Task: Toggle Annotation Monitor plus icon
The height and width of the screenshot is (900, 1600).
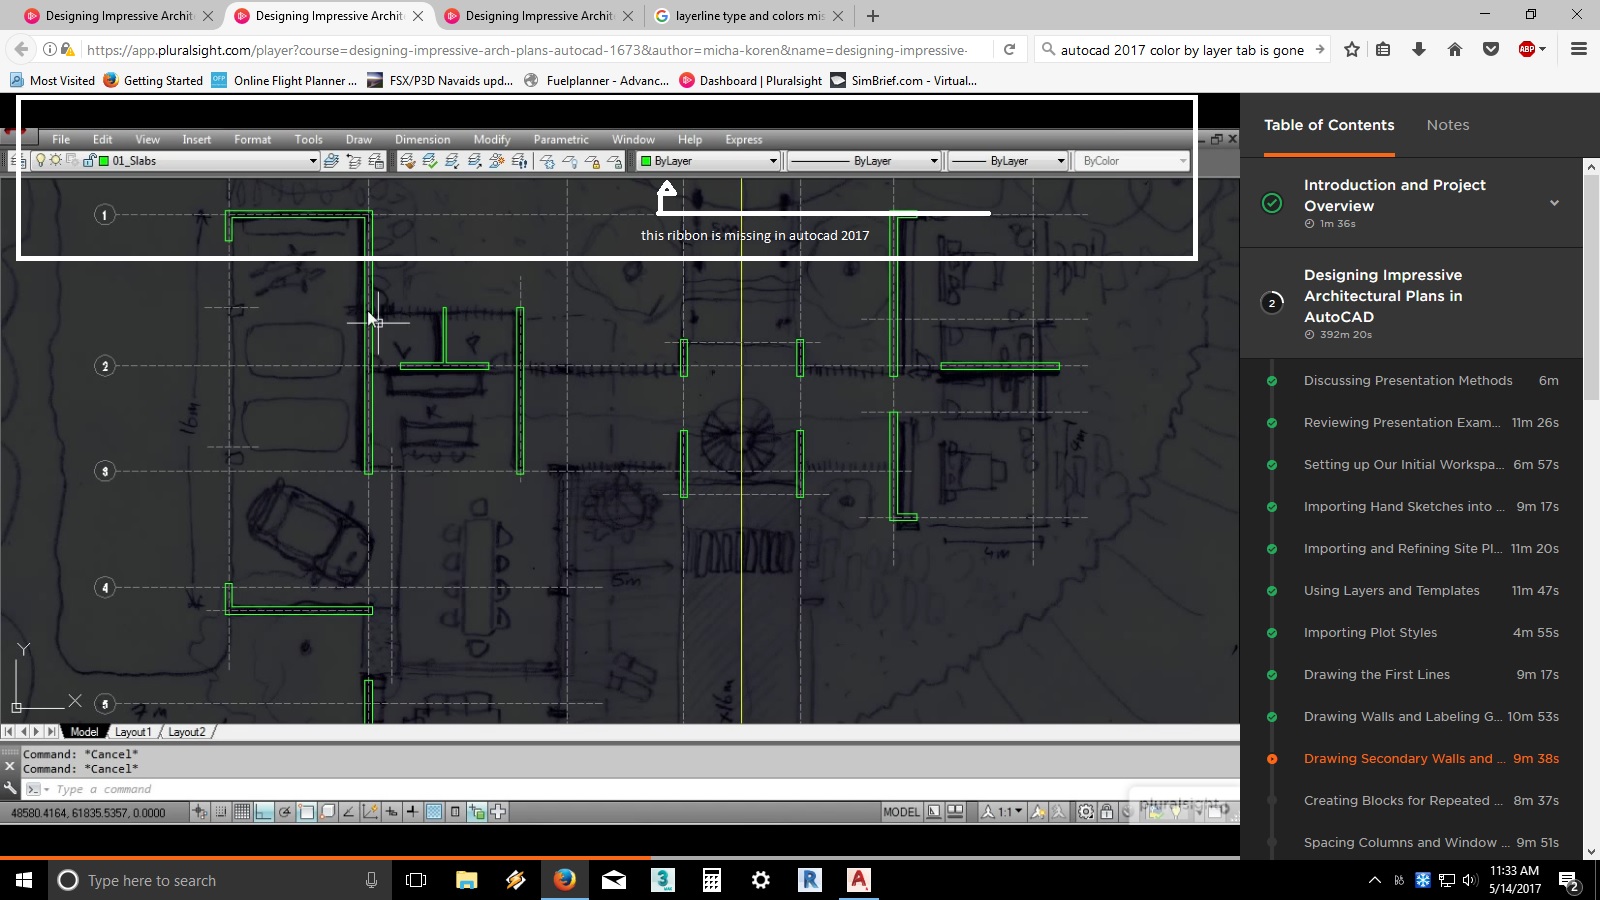Action: [497, 812]
